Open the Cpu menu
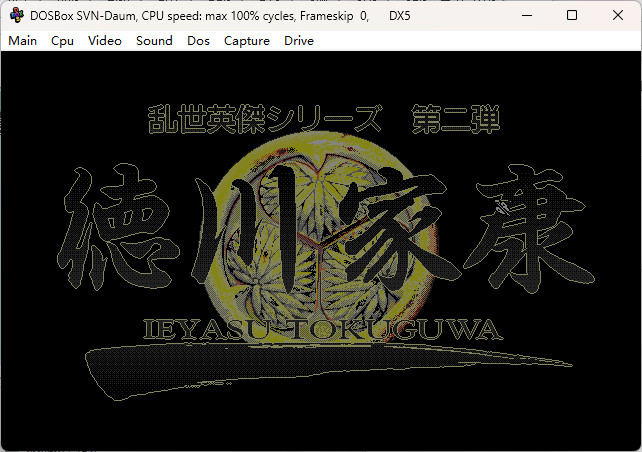 [x=62, y=41]
